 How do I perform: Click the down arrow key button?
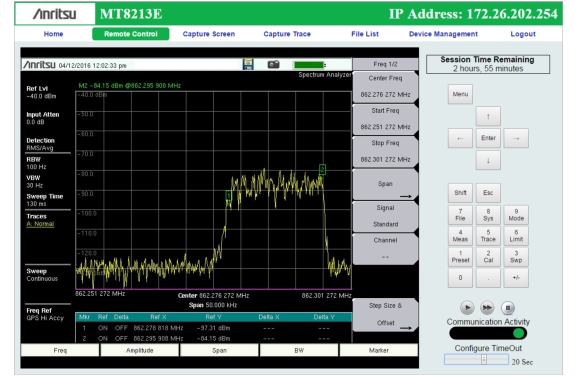point(488,160)
